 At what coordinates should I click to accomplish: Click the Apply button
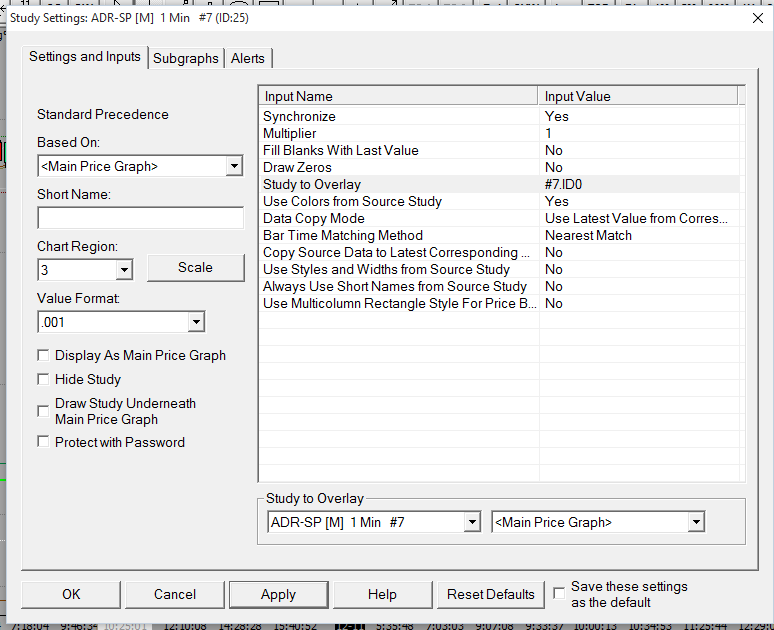tap(279, 594)
